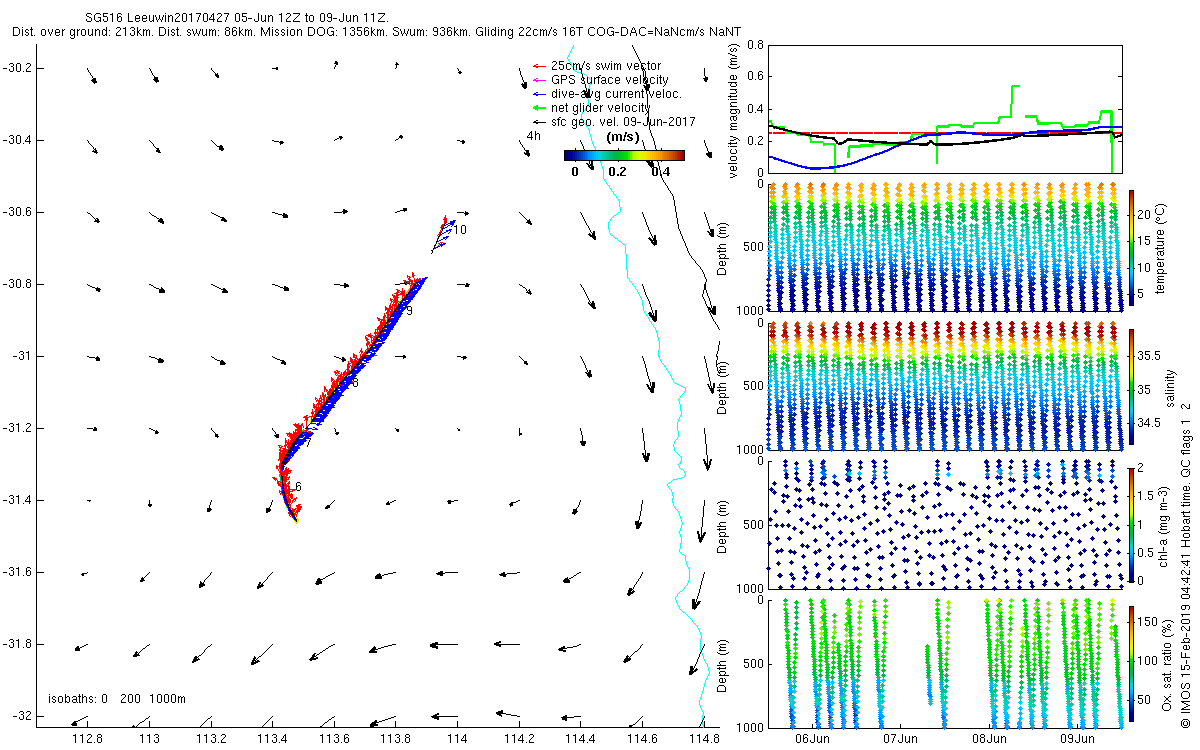Viewport: 1200px width, 750px height.
Task: Click the '4h' scale label near legend
Action: (534, 135)
